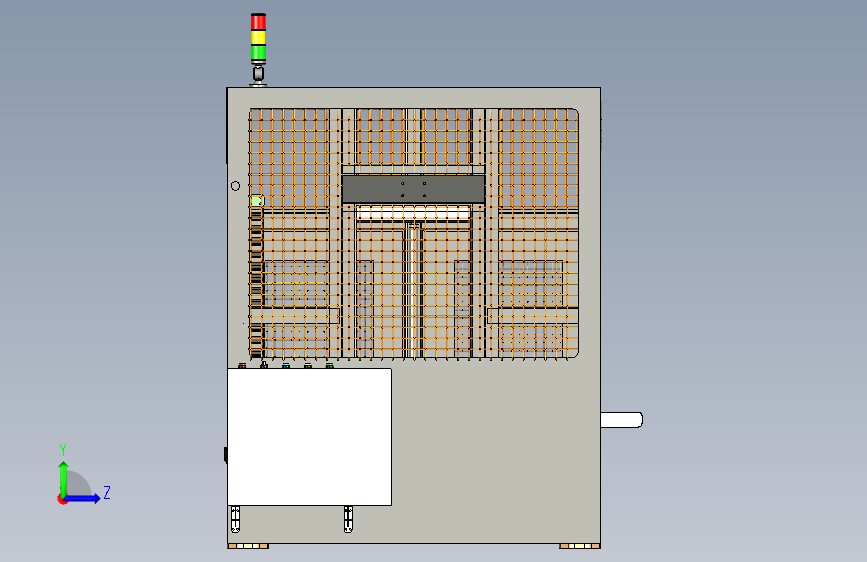Viewport: 867px width, 562px height.
Task: Pick the white cylindrical handle on machine side
Action: 621,420
